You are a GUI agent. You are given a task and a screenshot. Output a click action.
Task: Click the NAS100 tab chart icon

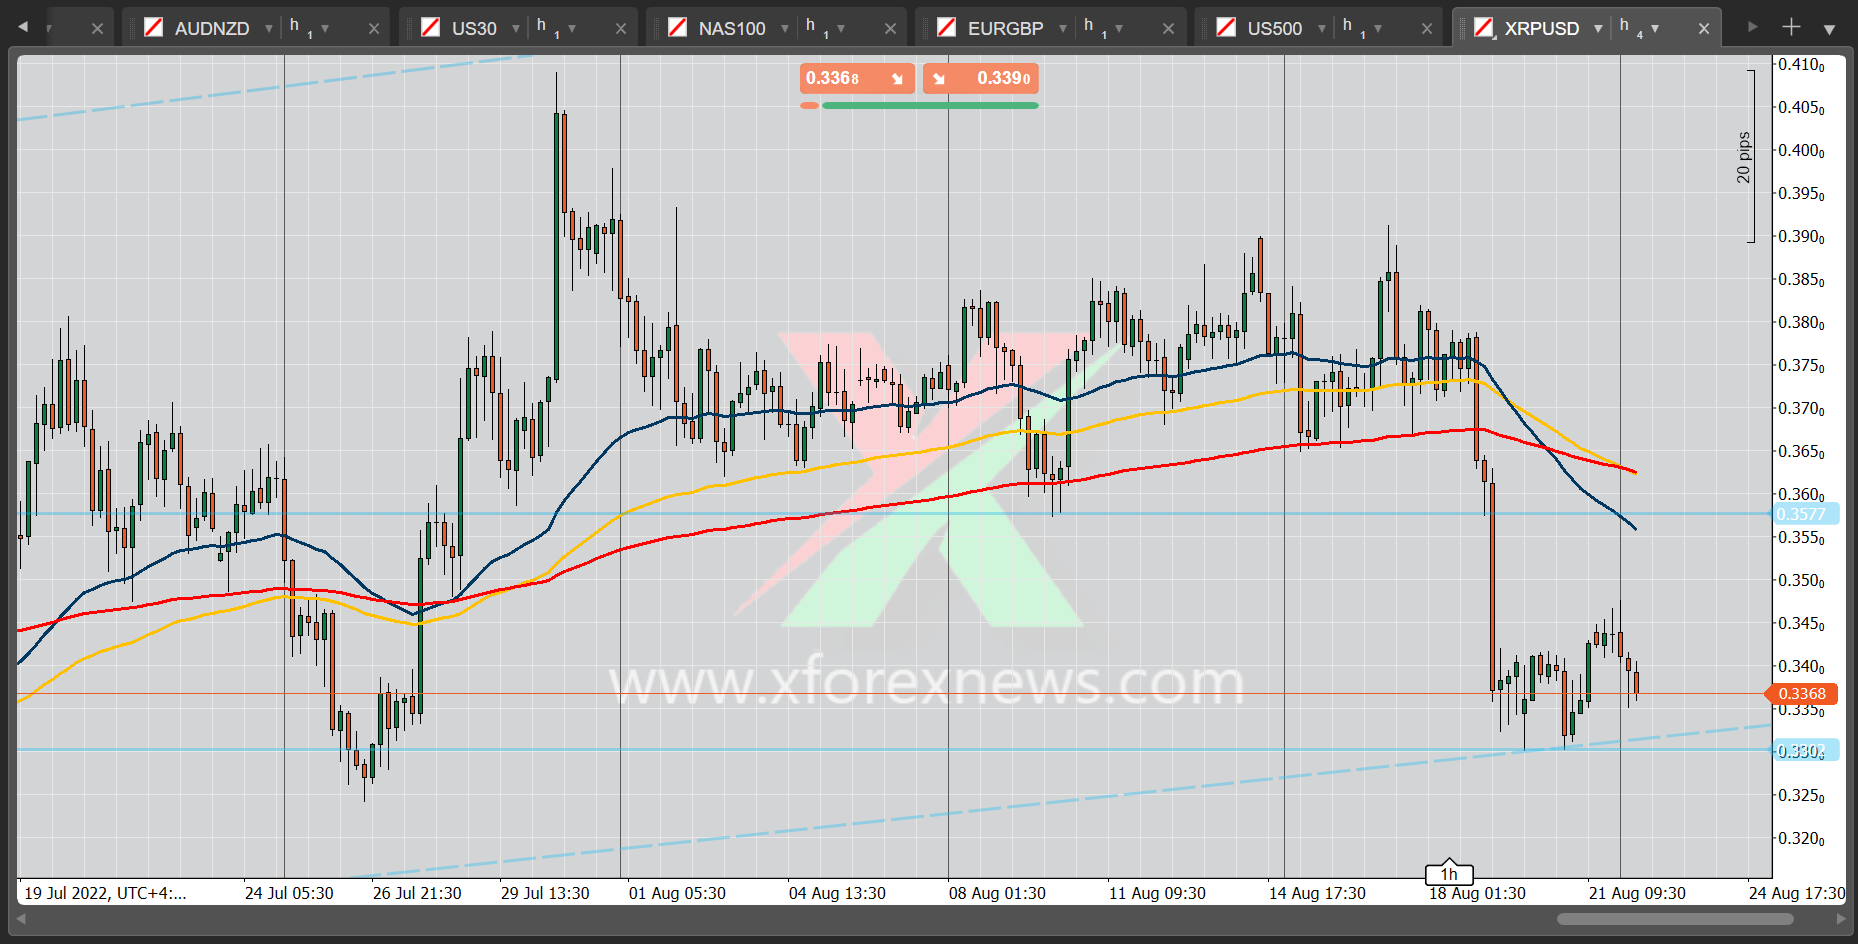(x=678, y=27)
